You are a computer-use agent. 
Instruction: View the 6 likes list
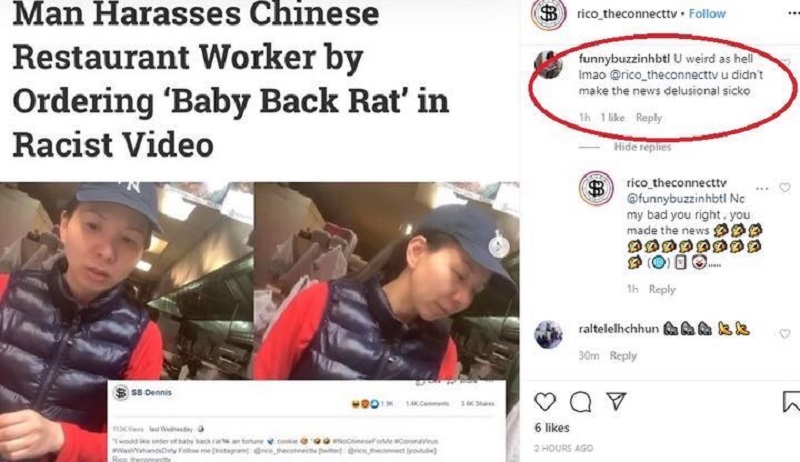pyautogui.click(x=552, y=427)
